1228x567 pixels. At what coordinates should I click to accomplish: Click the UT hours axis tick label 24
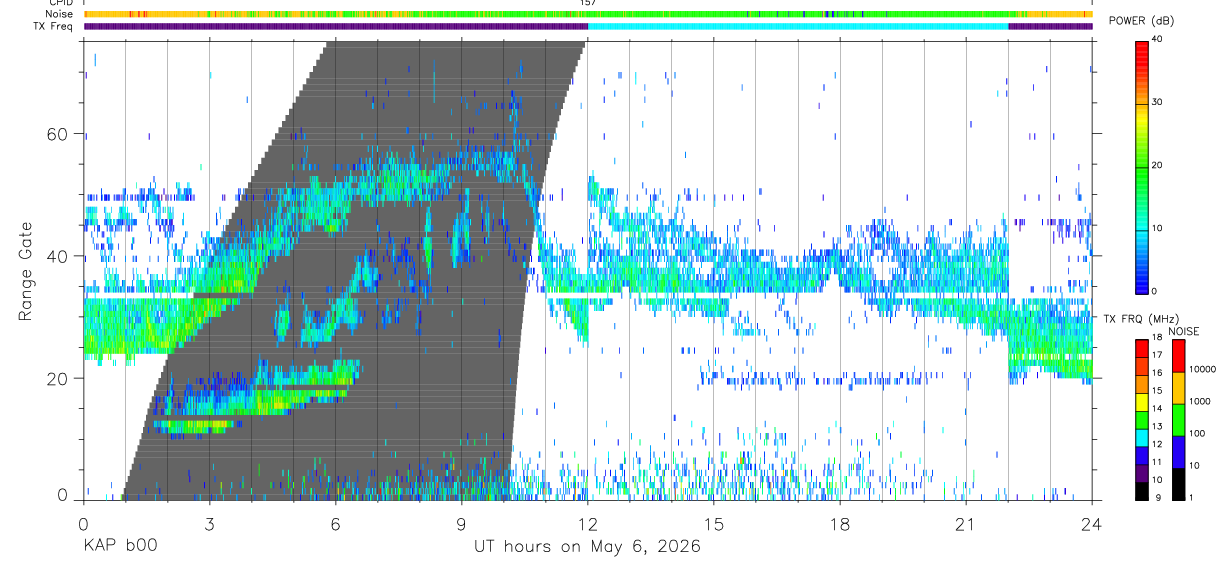pyautogui.click(x=1092, y=524)
